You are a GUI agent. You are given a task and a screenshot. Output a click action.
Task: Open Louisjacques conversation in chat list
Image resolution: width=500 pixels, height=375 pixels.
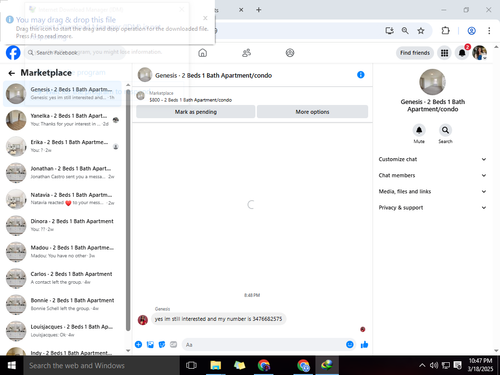62,331
